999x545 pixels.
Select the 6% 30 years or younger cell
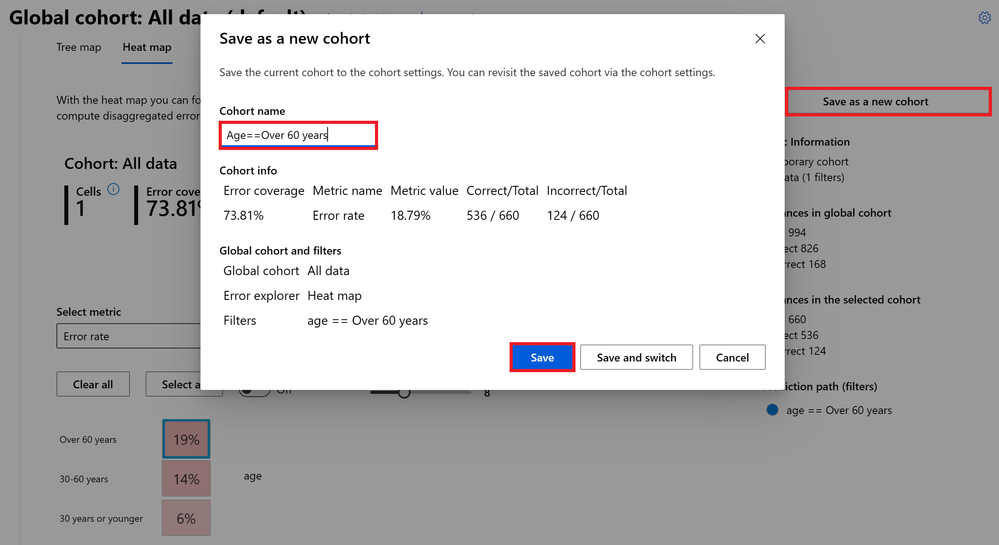[x=186, y=518]
